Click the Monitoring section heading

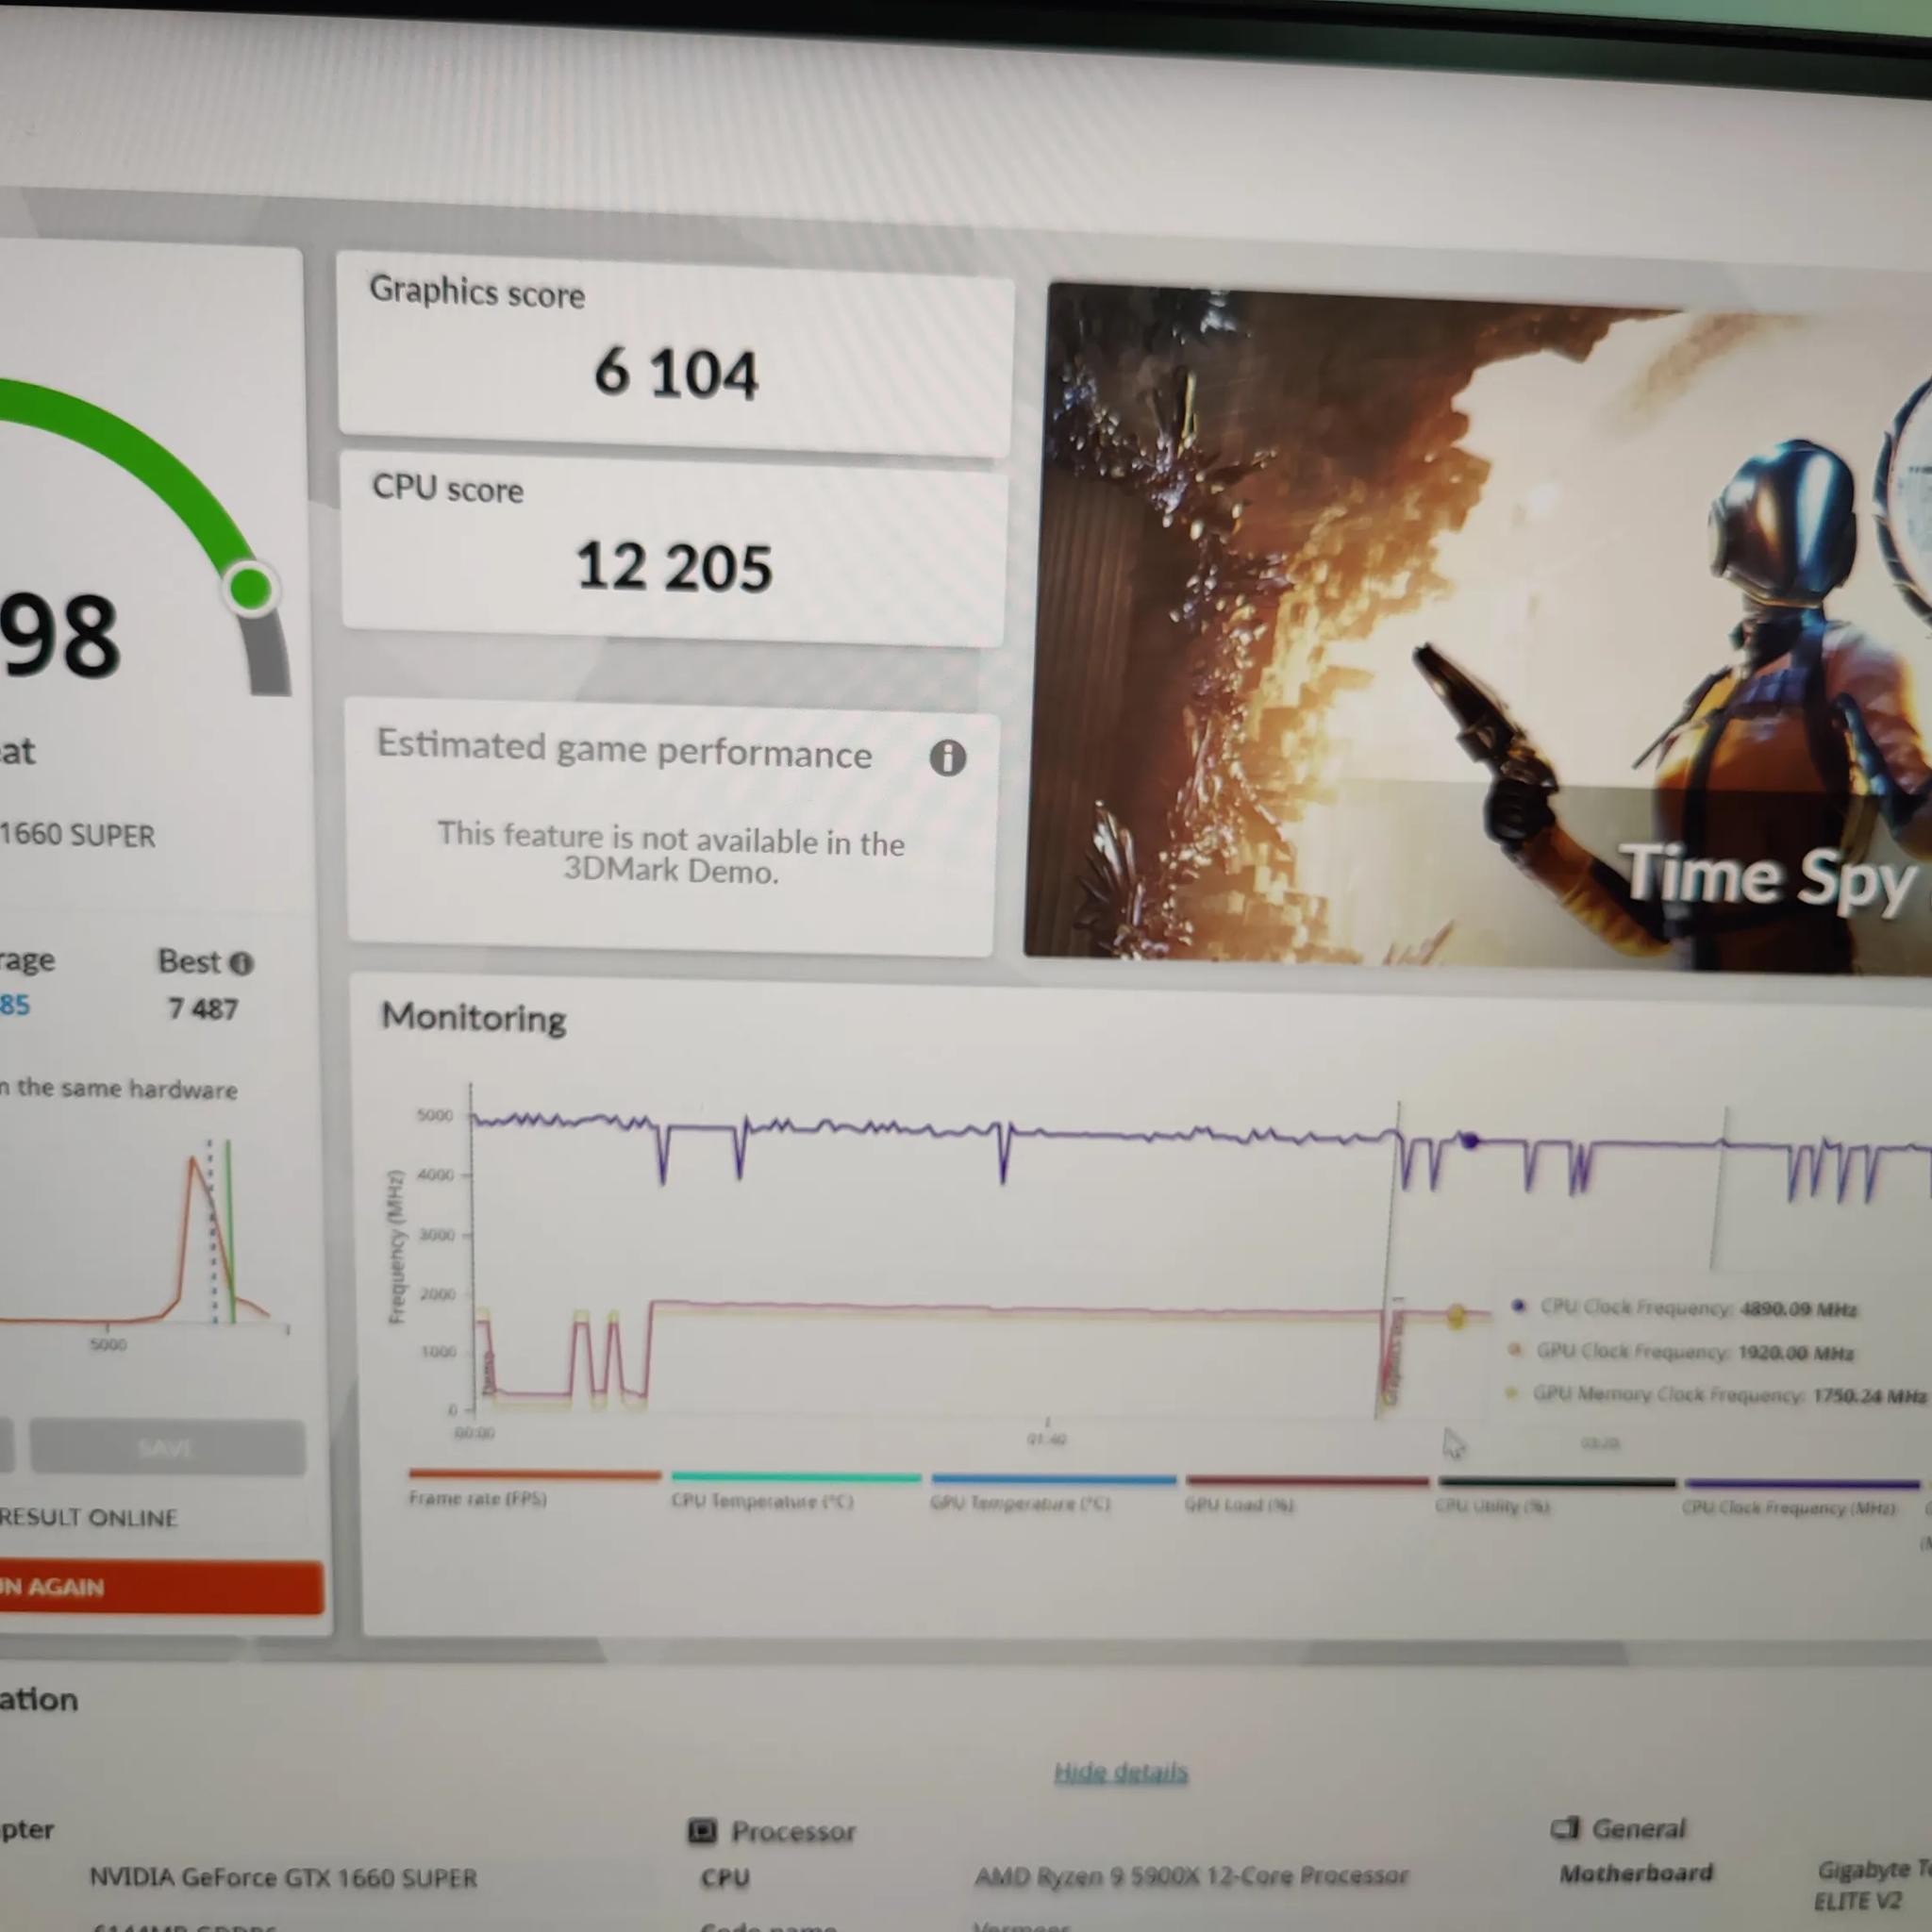coord(474,1017)
